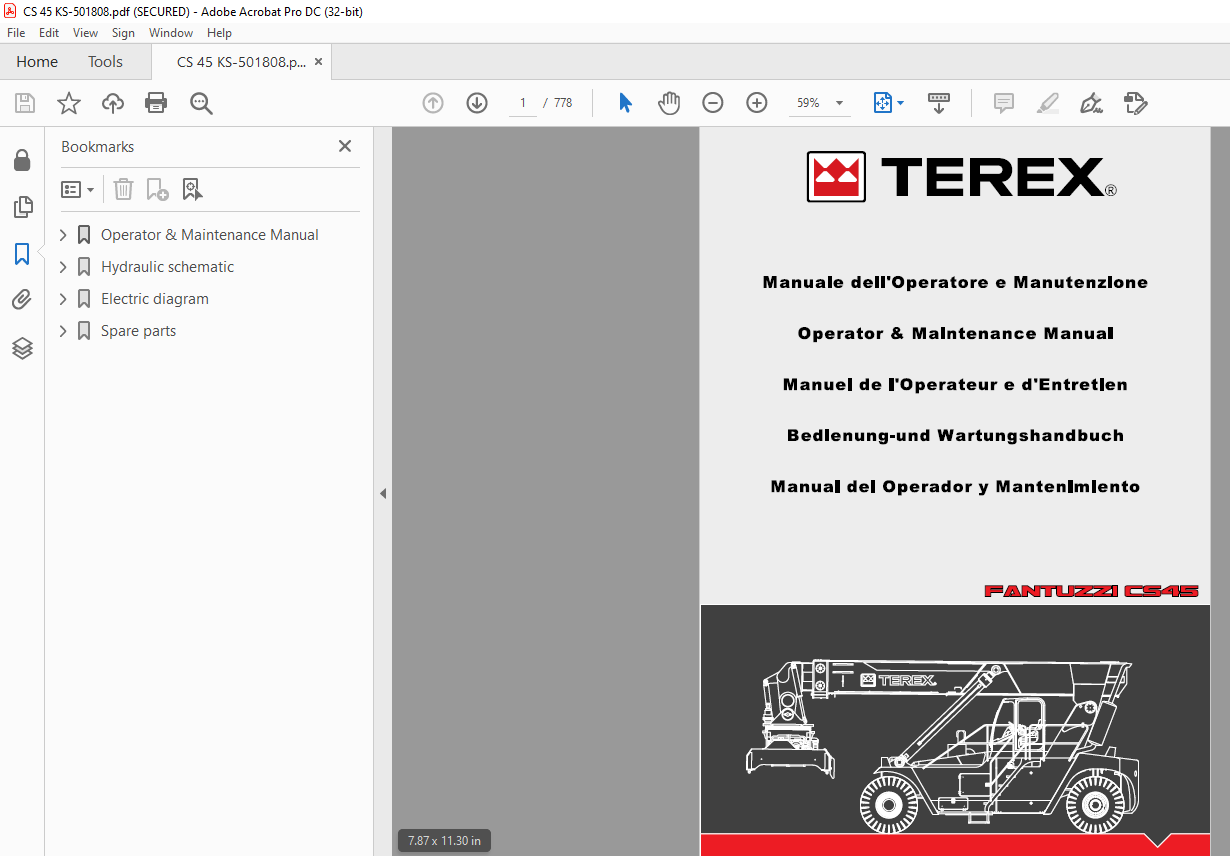This screenshot has height=856, width=1230.
Task: Click the TEREX logo on the page
Action: point(961,177)
